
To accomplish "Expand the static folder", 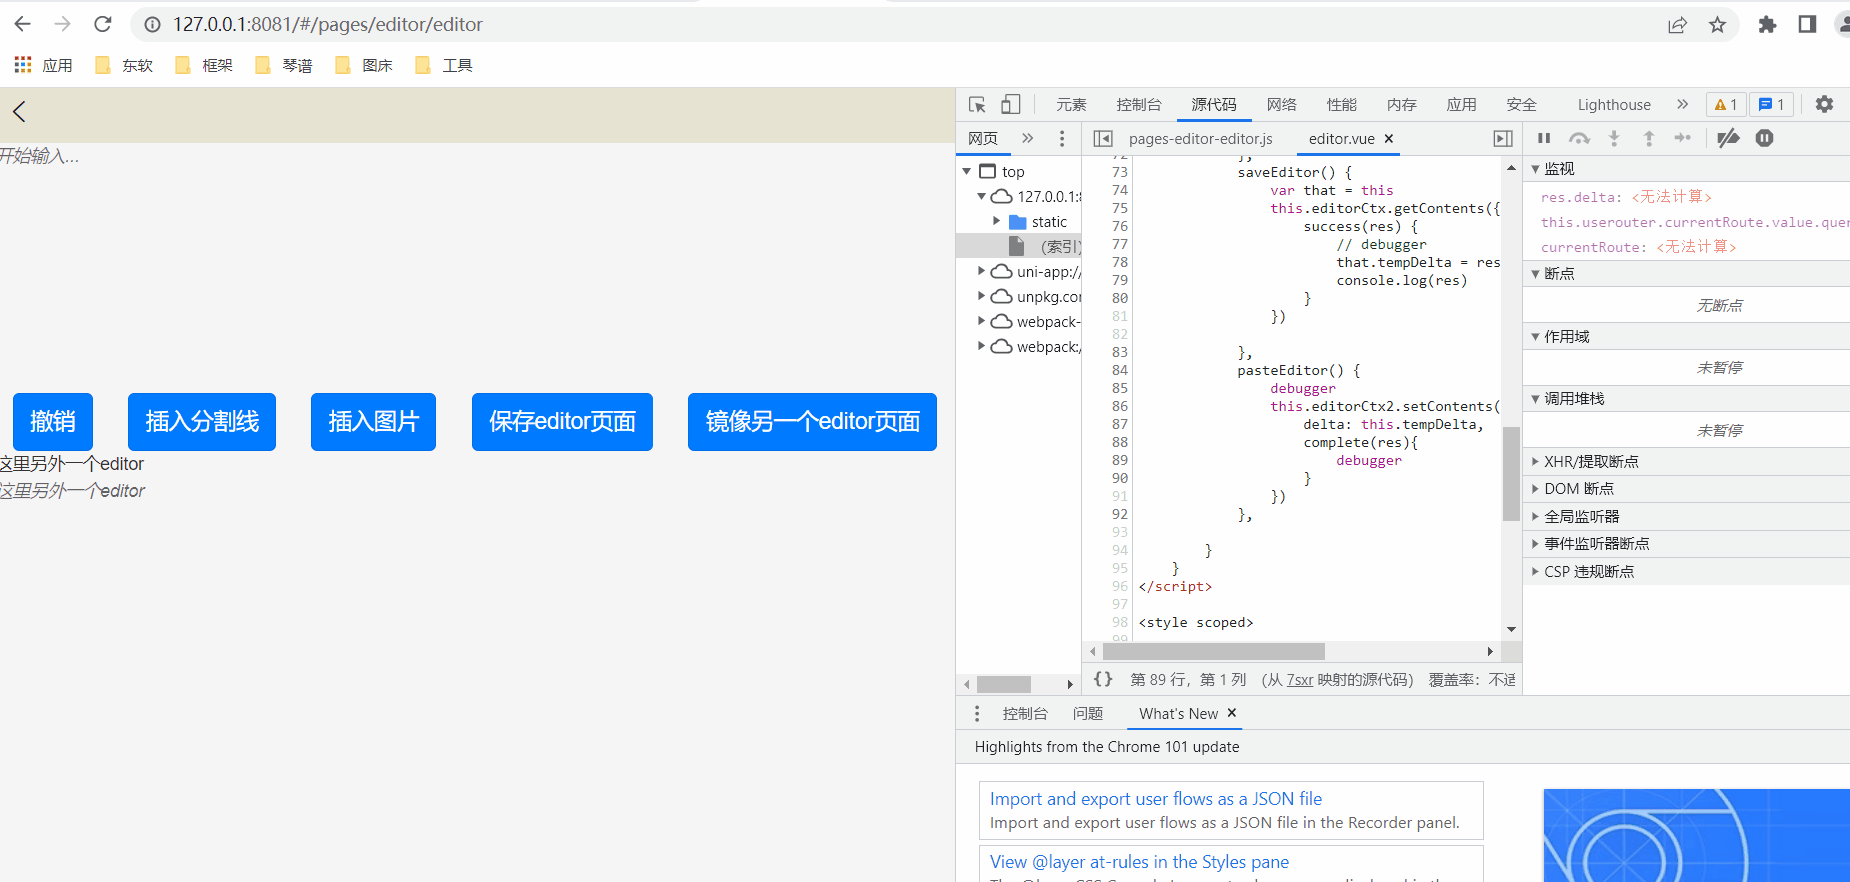I will (x=996, y=221).
